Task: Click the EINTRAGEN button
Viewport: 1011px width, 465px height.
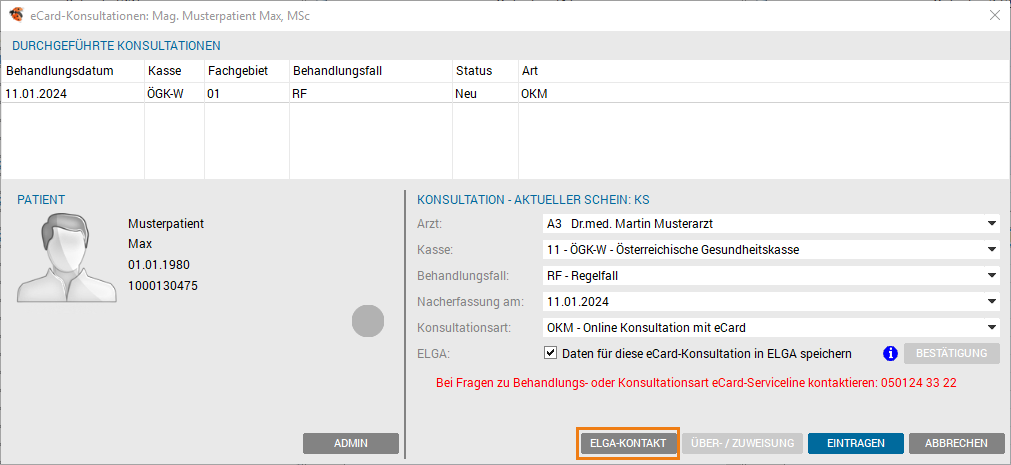Action: click(x=856, y=443)
